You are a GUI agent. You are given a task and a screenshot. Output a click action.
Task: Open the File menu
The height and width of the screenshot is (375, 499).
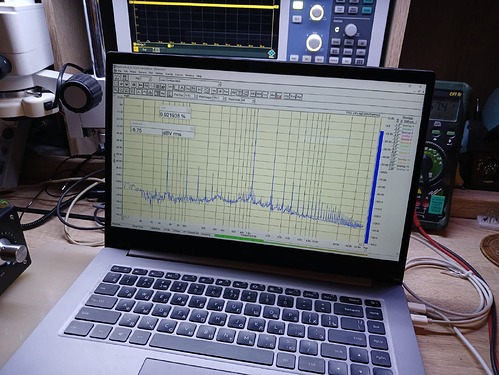pos(119,71)
